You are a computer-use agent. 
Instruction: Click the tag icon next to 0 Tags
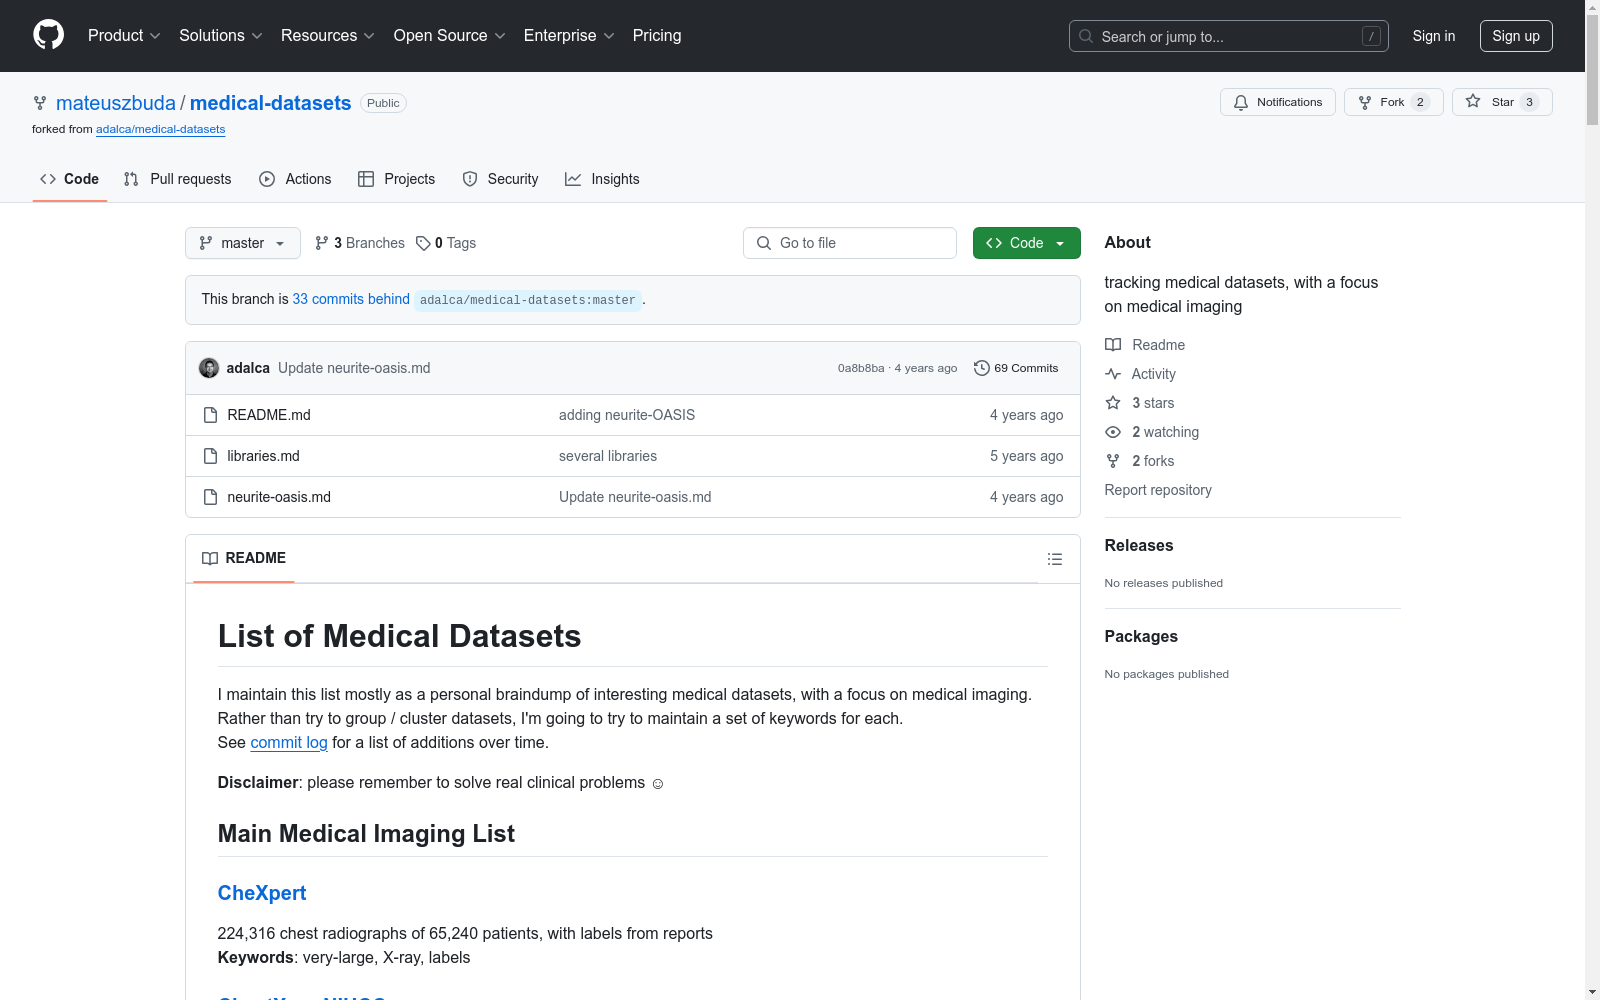tap(423, 243)
